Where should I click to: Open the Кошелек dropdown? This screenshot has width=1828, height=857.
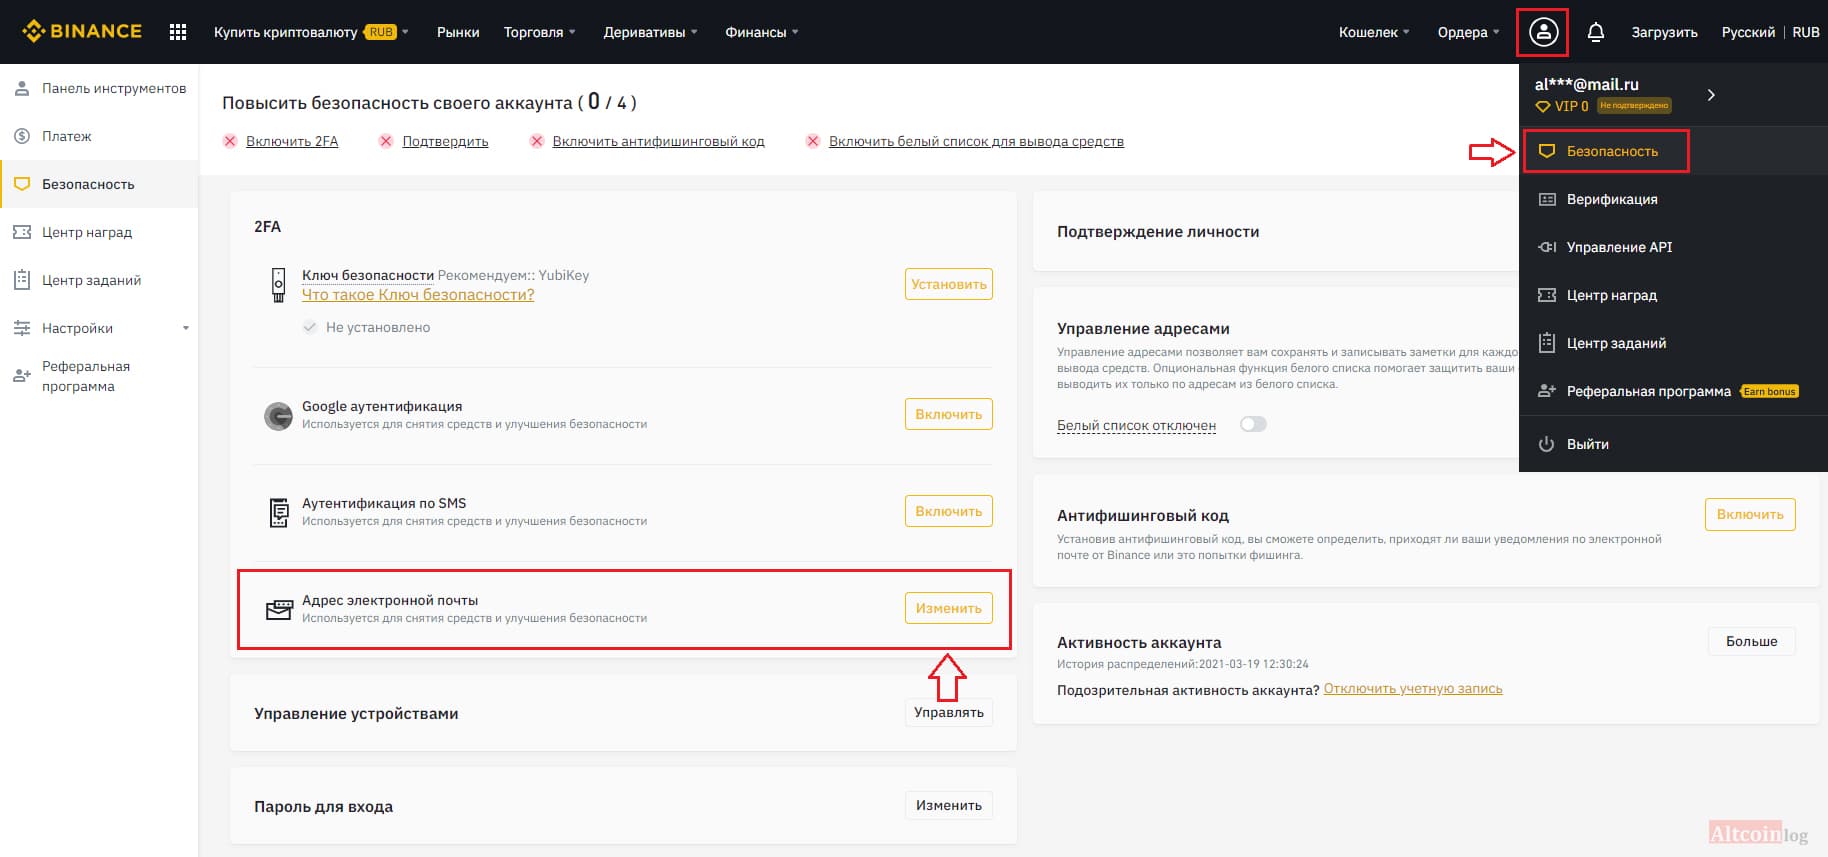1375,32
